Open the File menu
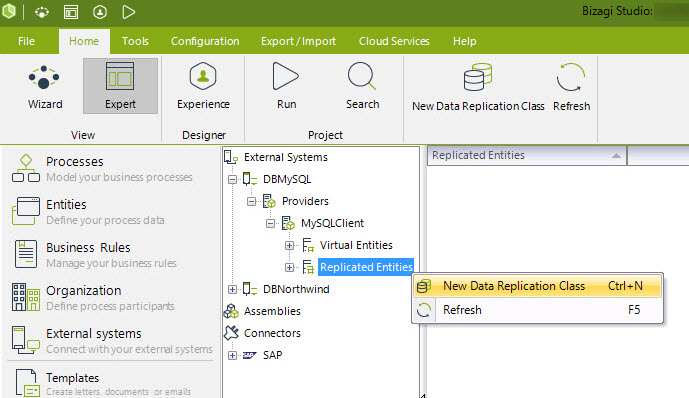The width and height of the screenshot is (689, 398). (26, 41)
